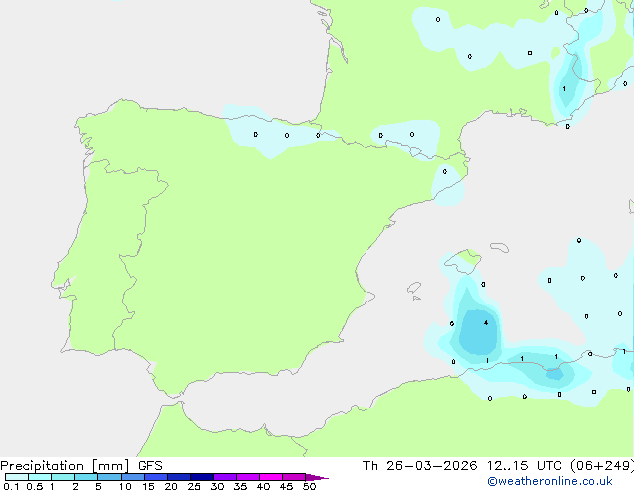634x490 pixels.
Task: Click the 0.1–0.5 mm legend color swatch
Action: (x=17, y=477)
